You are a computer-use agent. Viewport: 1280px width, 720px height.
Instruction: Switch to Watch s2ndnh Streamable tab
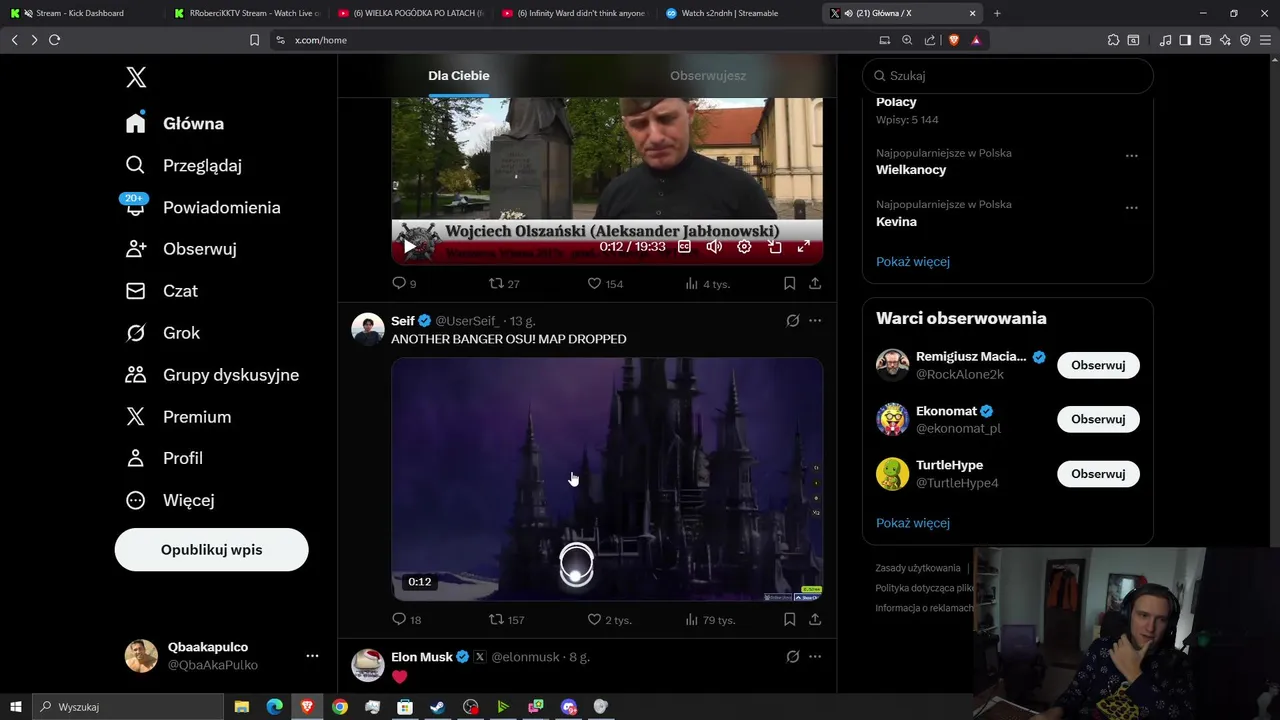point(729,13)
